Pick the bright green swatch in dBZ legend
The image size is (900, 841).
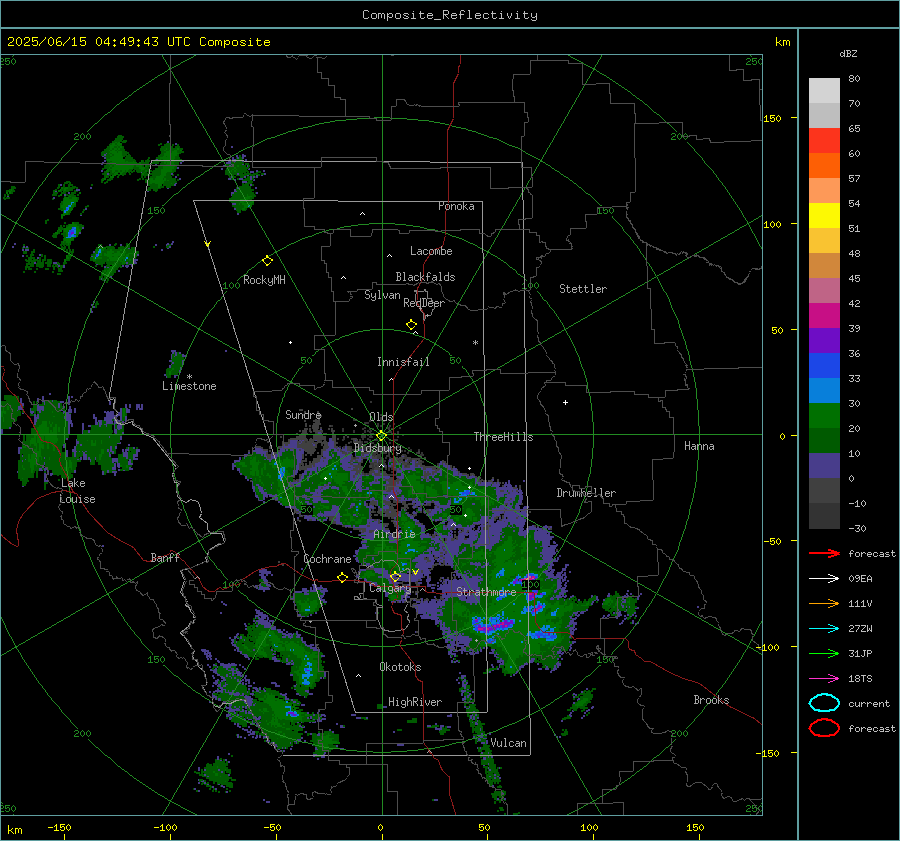[824, 415]
